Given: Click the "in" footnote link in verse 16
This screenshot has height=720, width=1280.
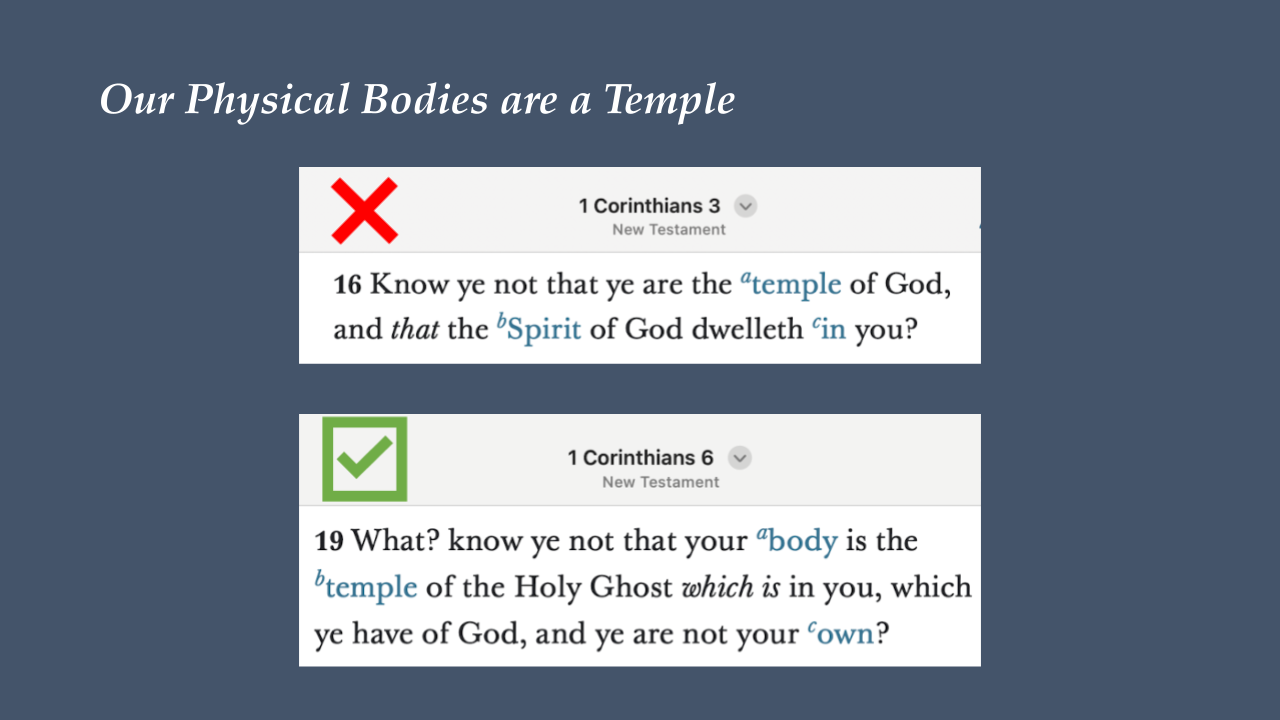Looking at the screenshot, I should point(832,329).
